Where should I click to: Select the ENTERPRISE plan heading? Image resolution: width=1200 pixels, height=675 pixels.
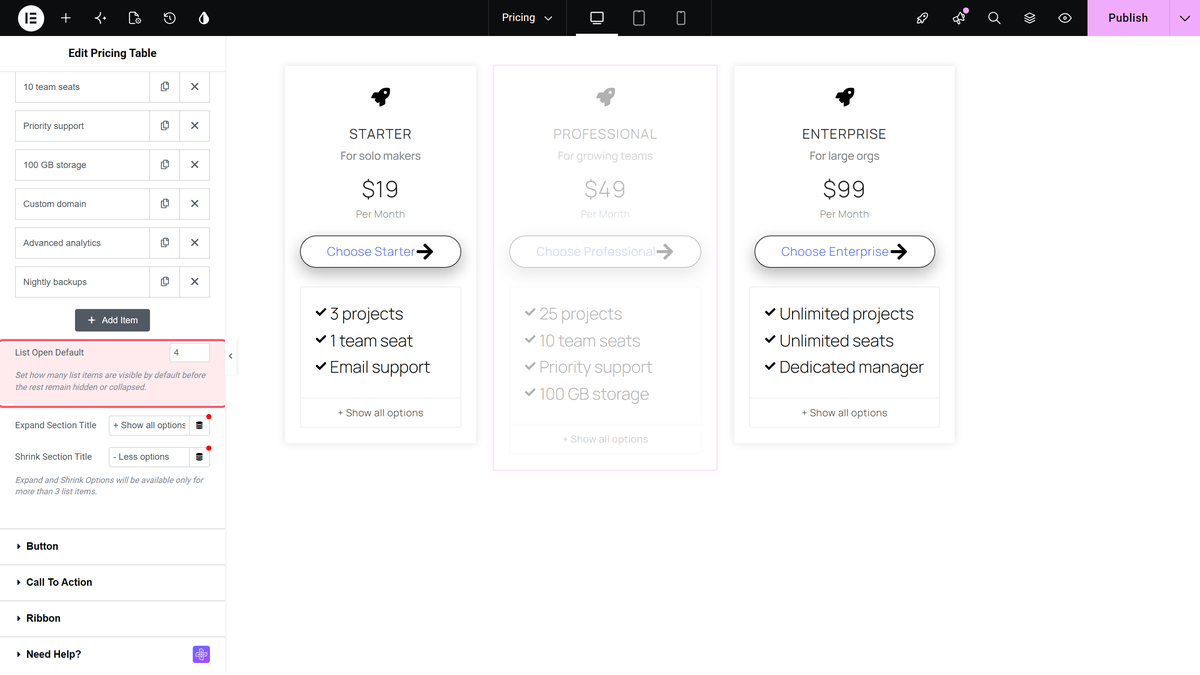click(x=844, y=134)
